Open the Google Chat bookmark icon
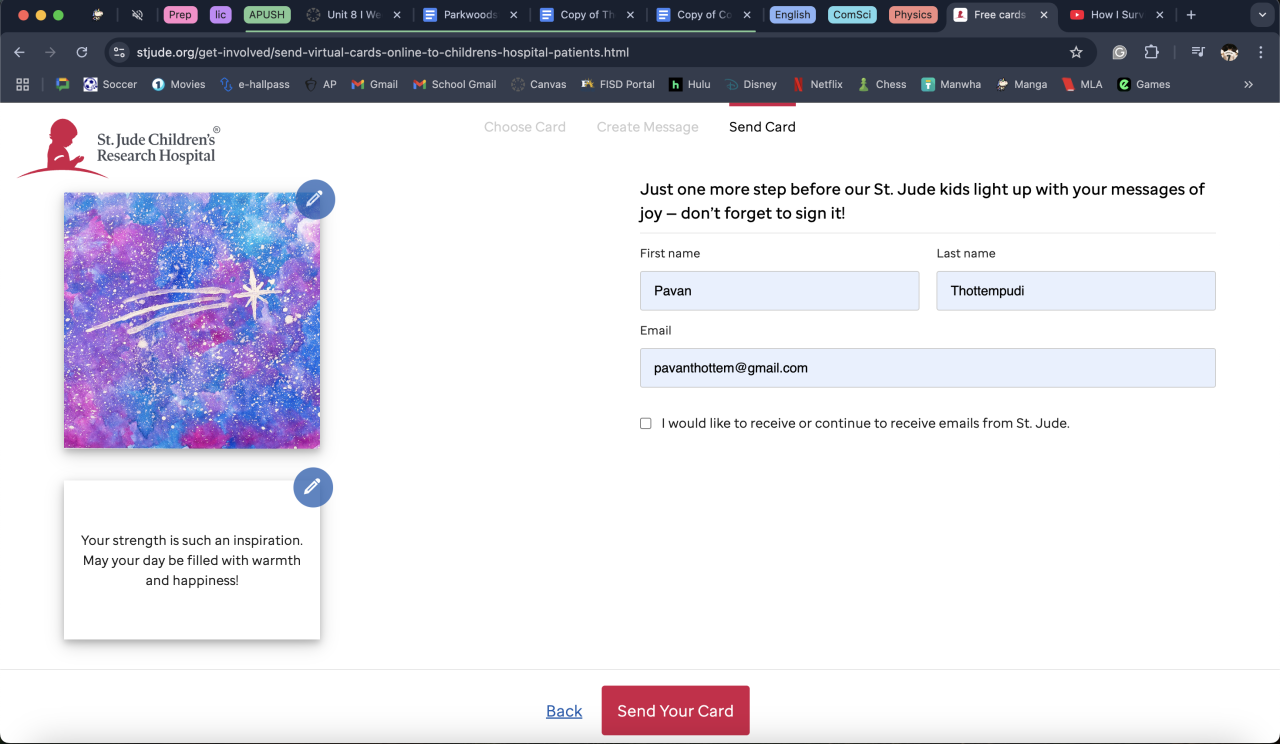This screenshot has height=744, width=1280. [62, 84]
